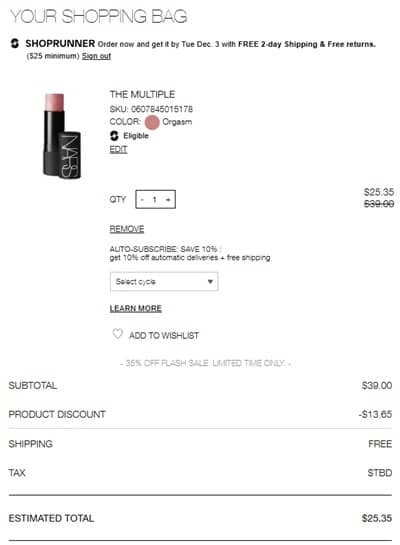Viewport: 400px width, 545px height.
Task: Open the LEARN MORE auto-subscribe link
Action: click(136, 309)
